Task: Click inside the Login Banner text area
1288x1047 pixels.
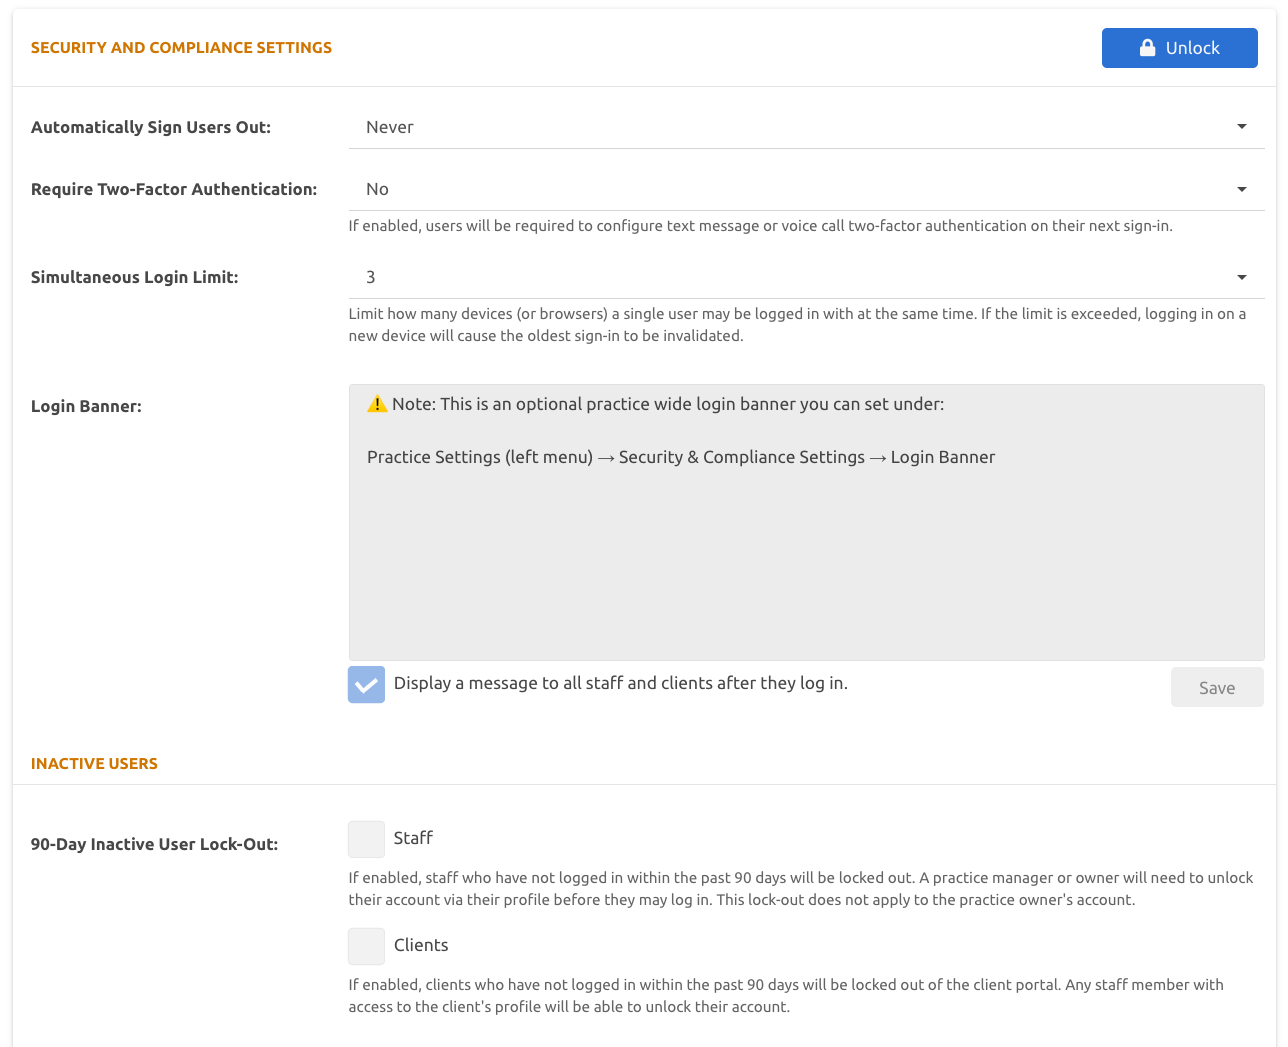Action: click(806, 560)
